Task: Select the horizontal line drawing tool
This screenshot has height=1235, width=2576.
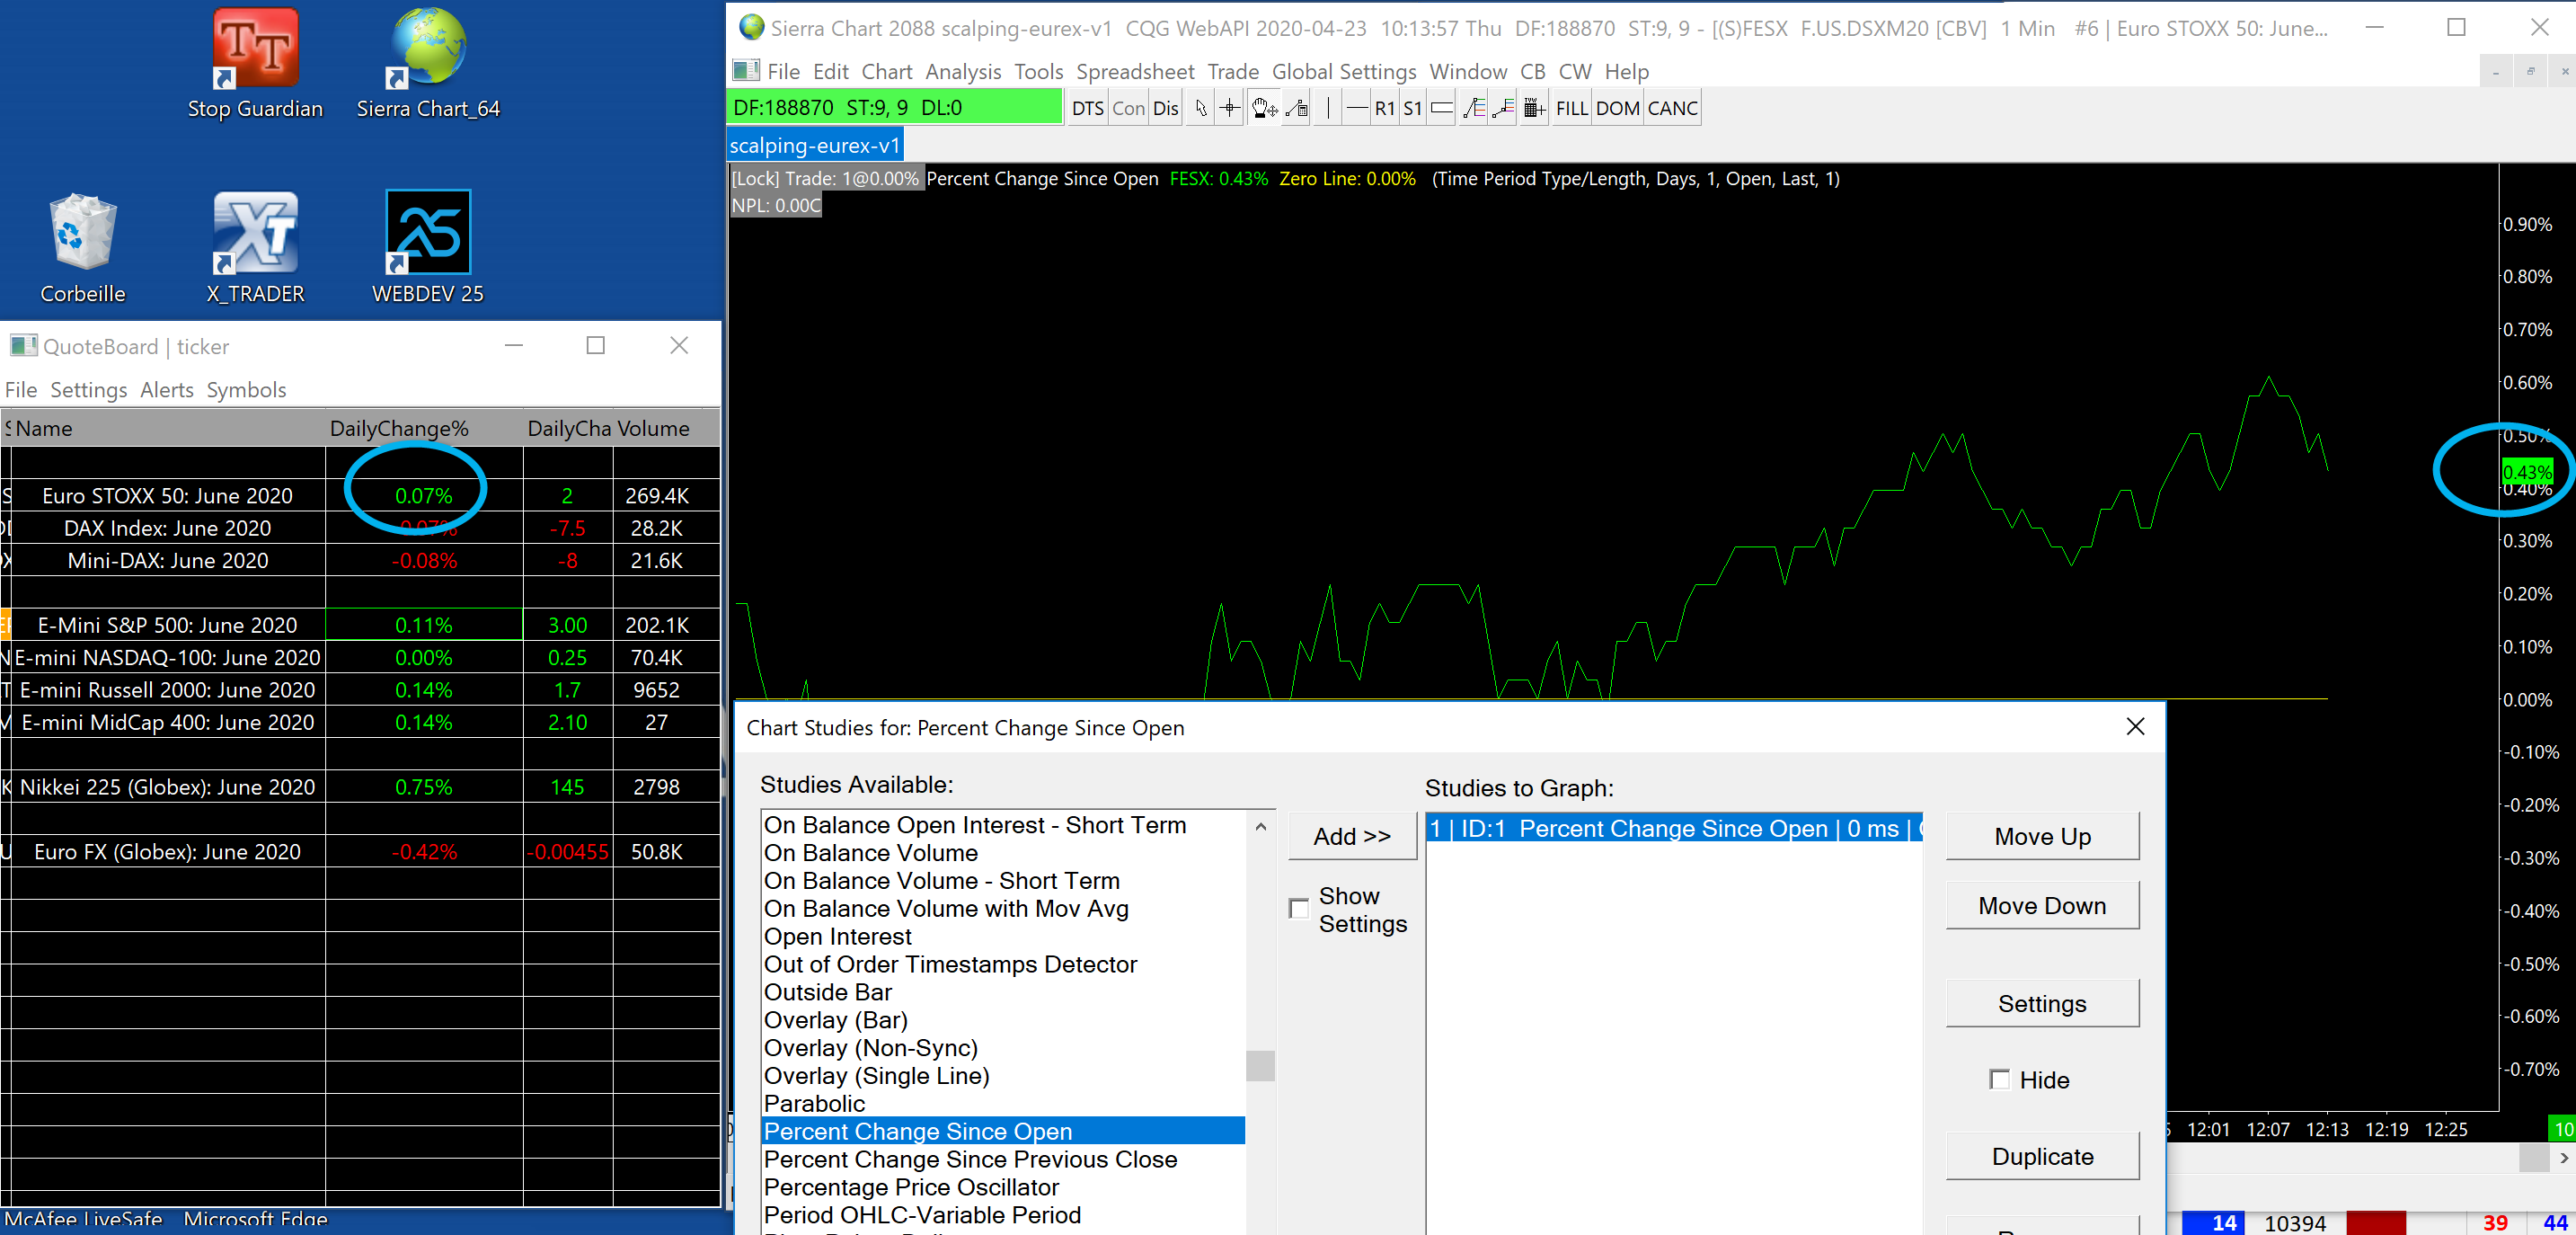Action: tap(1356, 108)
